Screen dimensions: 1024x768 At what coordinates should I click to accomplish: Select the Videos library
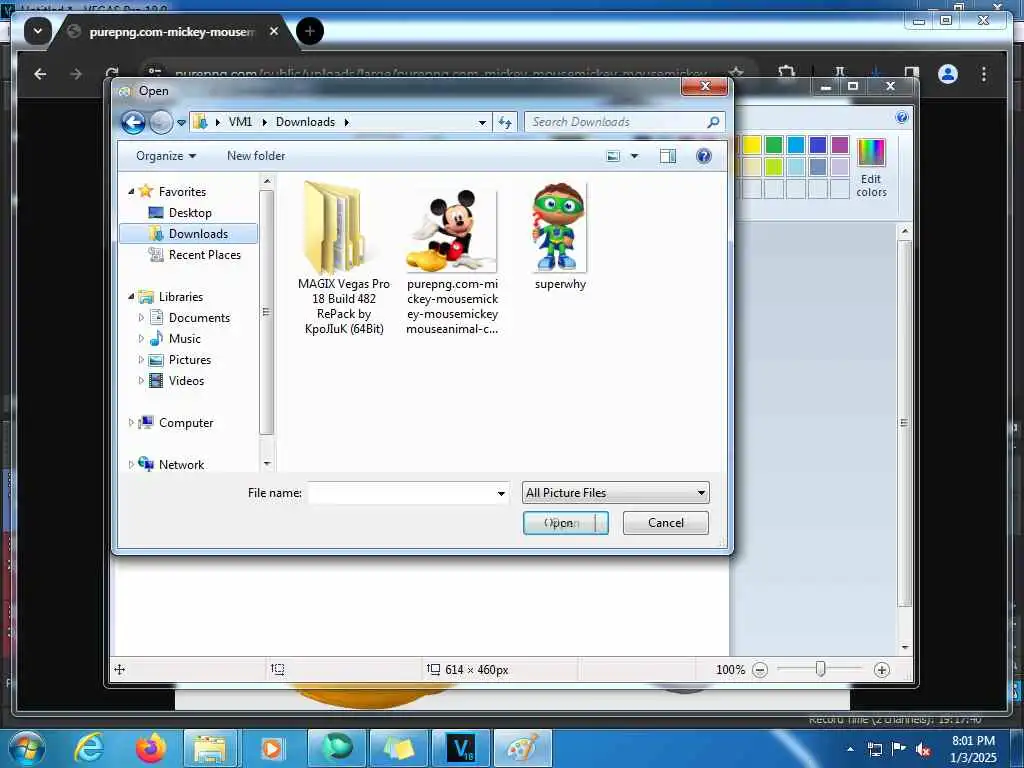coord(185,381)
